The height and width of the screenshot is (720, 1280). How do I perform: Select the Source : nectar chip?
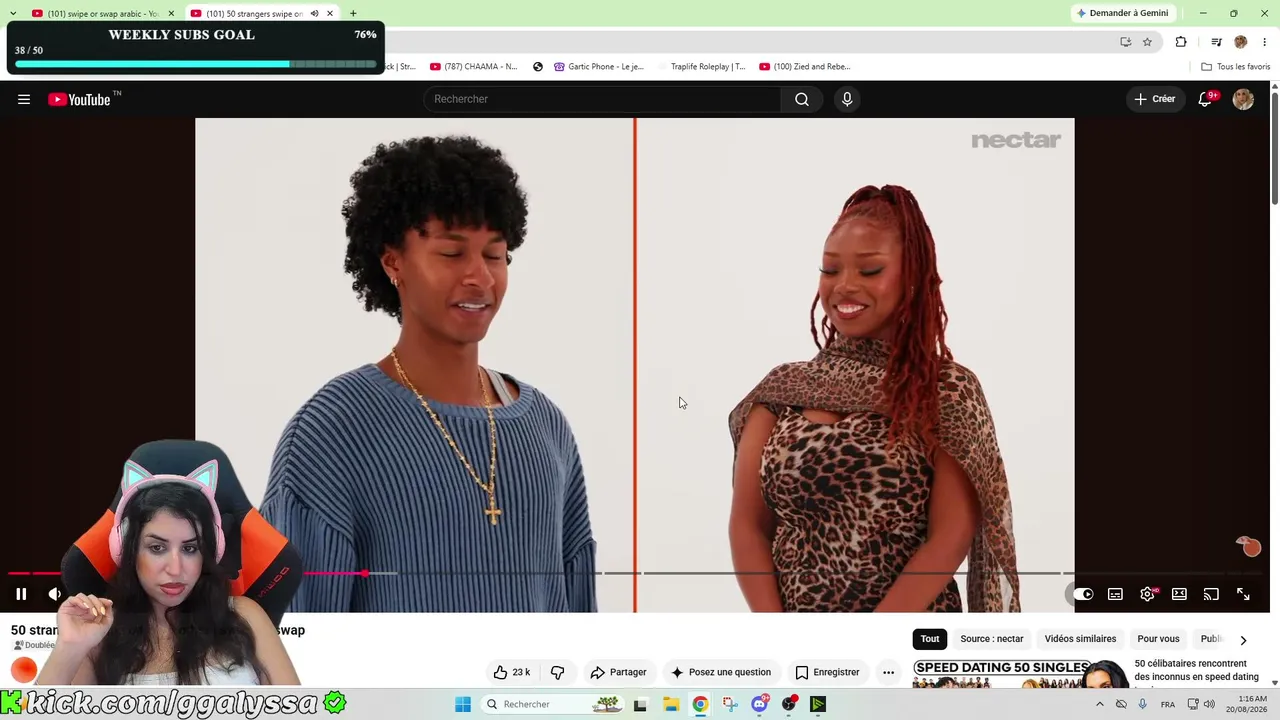[x=992, y=639]
